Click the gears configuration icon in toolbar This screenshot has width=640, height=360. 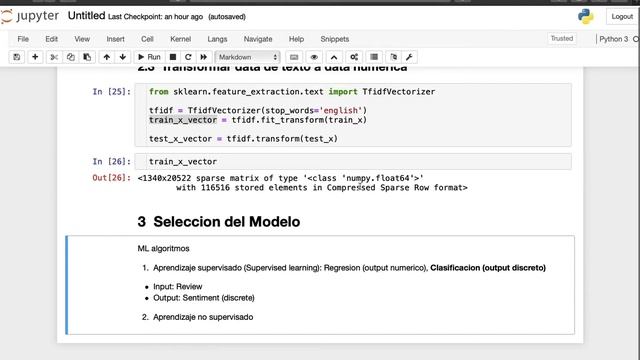[x=354, y=57]
